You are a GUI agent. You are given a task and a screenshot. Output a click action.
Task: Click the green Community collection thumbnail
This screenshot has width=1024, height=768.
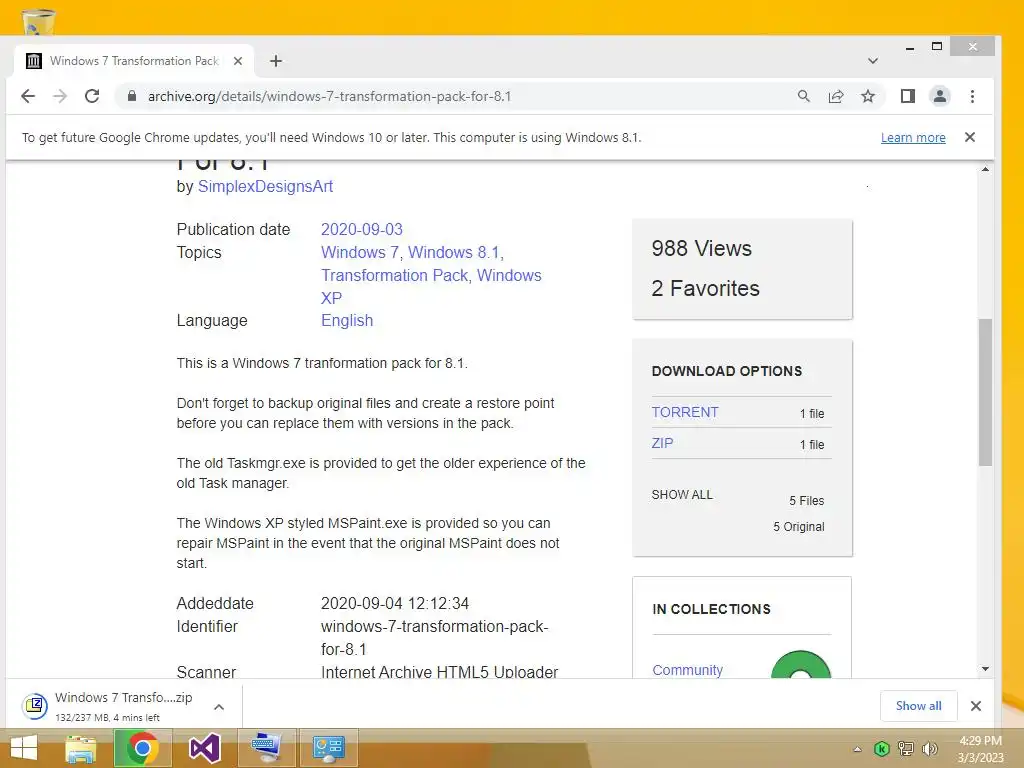point(801,665)
